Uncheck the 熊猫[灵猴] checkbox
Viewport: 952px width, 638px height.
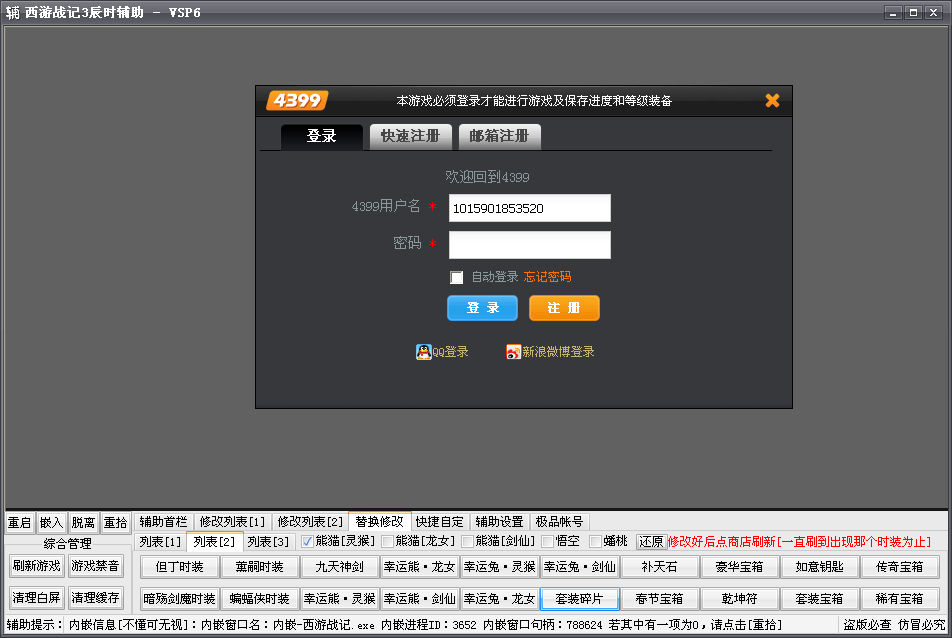[307, 541]
